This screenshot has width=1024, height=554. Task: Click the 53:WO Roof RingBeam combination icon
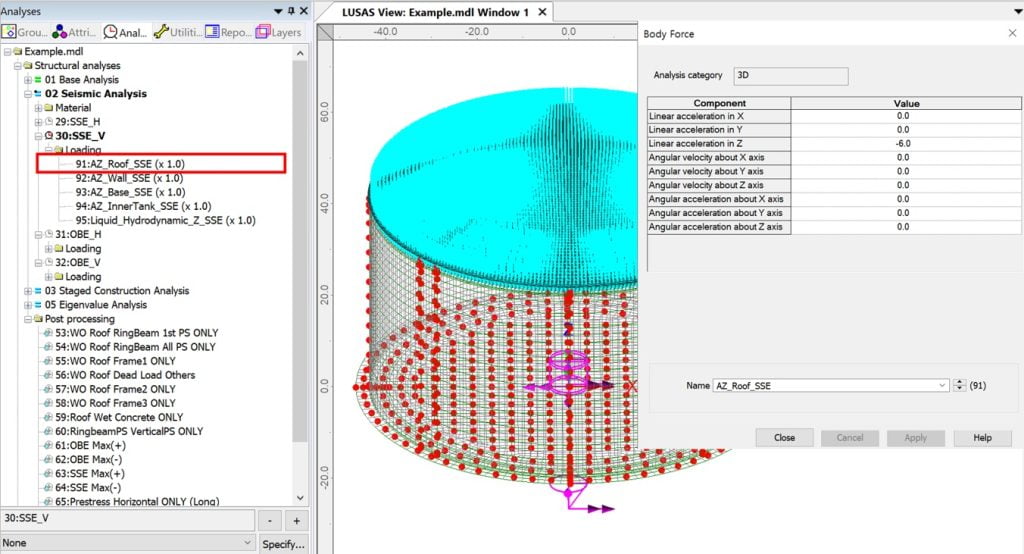48,332
